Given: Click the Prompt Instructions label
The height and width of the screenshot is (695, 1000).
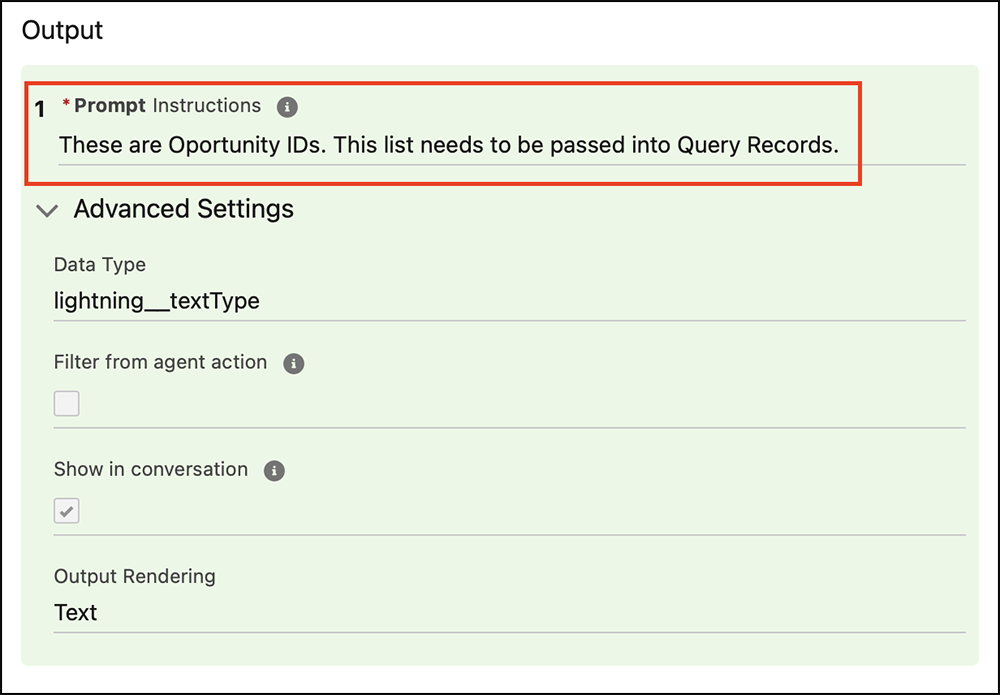Looking at the screenshot, I should (167, 105).
